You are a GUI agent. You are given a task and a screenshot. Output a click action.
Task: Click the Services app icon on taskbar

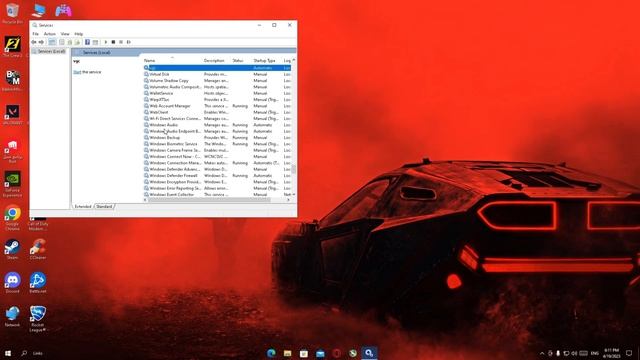[x=369, y=353]
